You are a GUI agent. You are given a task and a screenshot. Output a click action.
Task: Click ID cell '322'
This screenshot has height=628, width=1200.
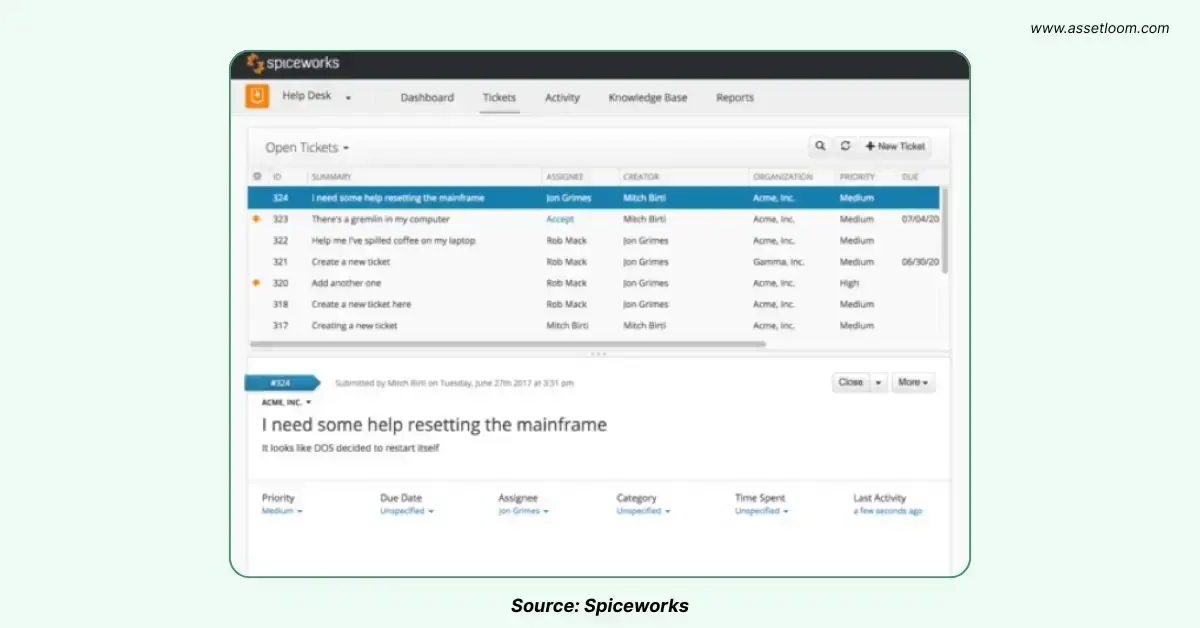tap(280, 241)
